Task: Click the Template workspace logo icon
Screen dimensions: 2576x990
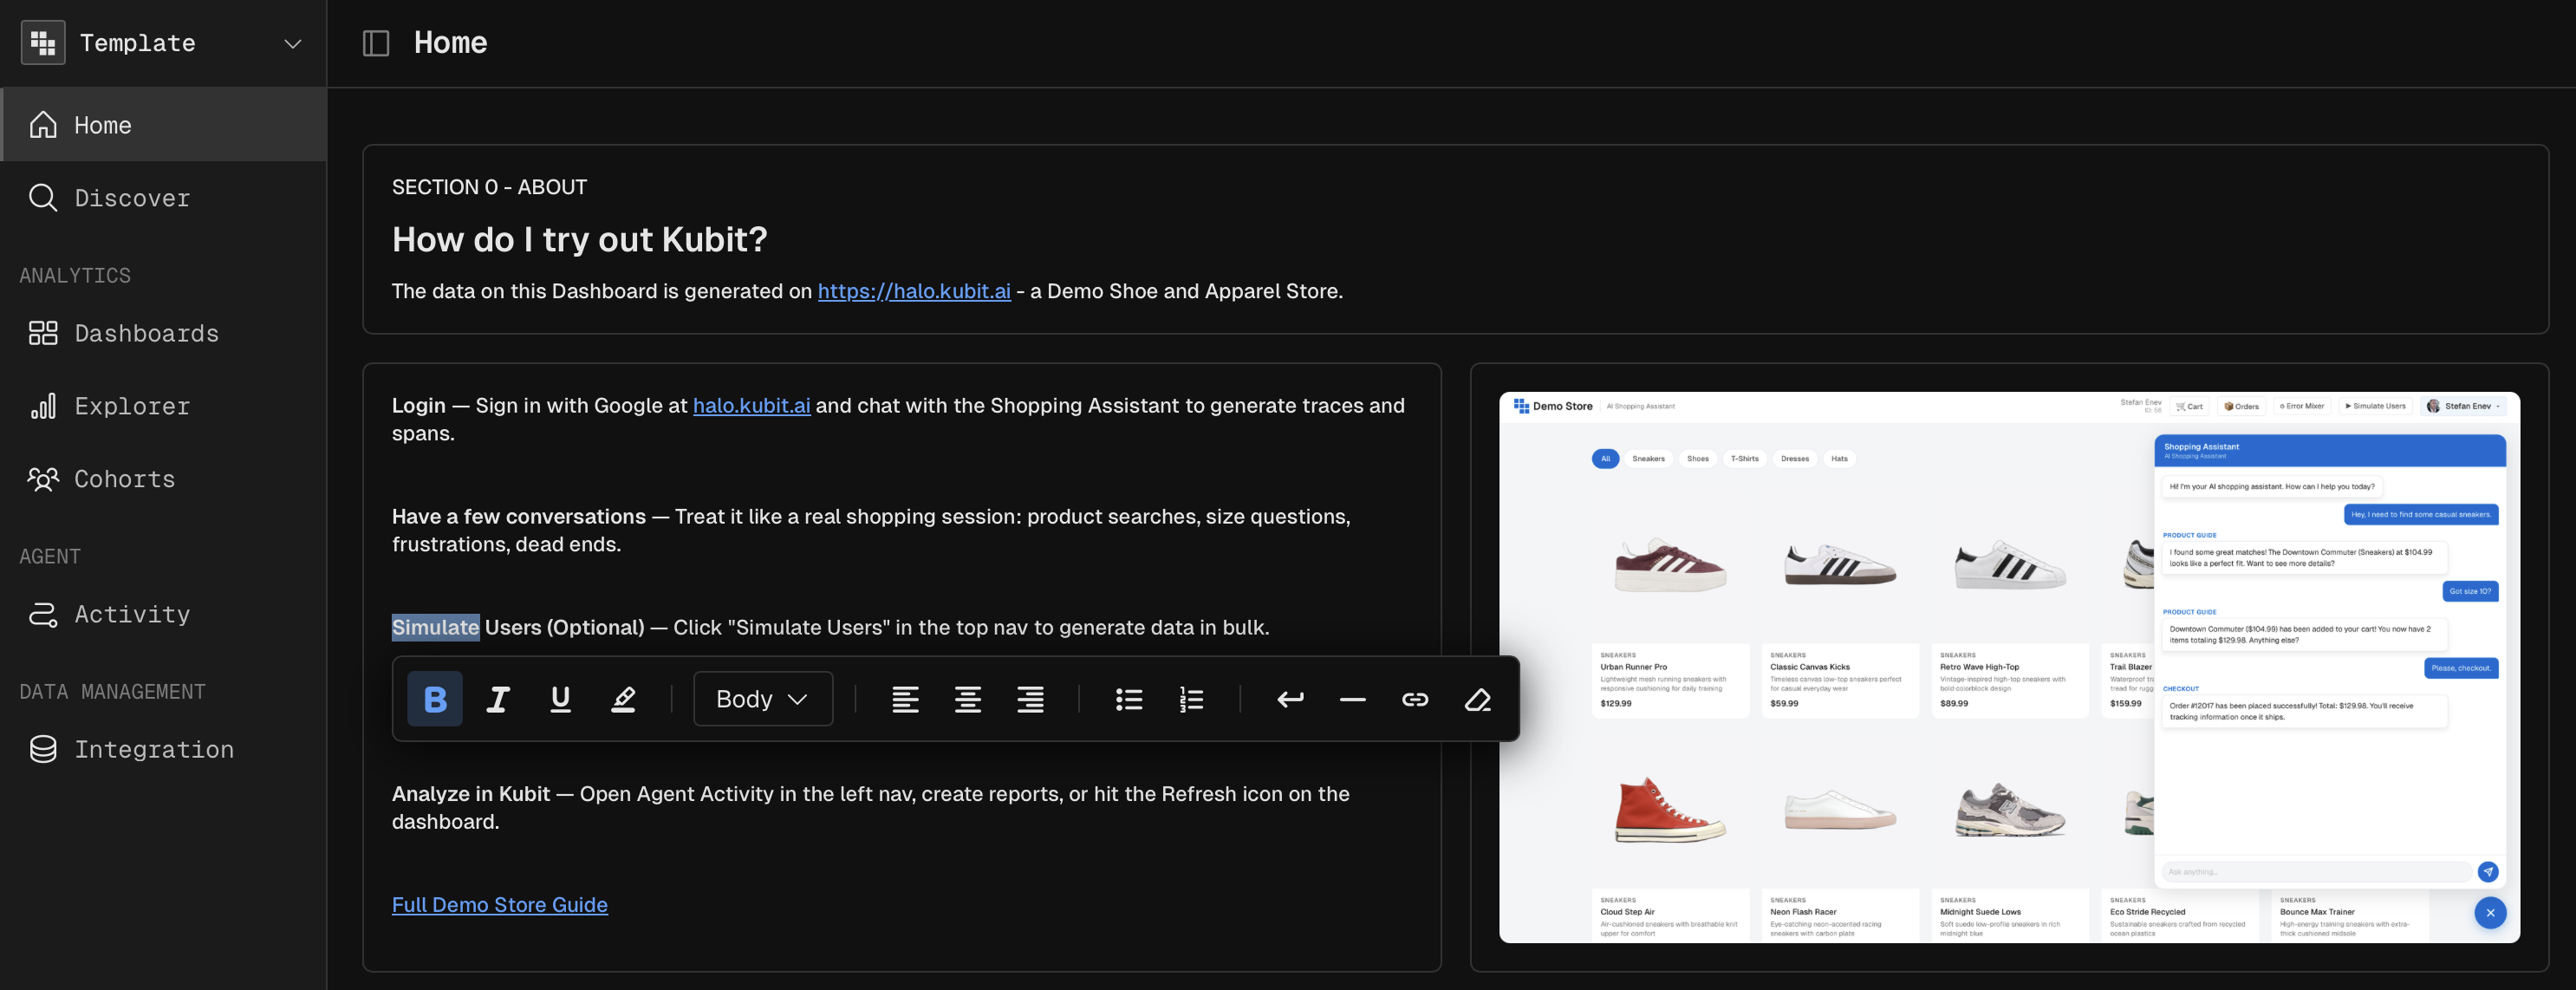Action: (43, 43)
